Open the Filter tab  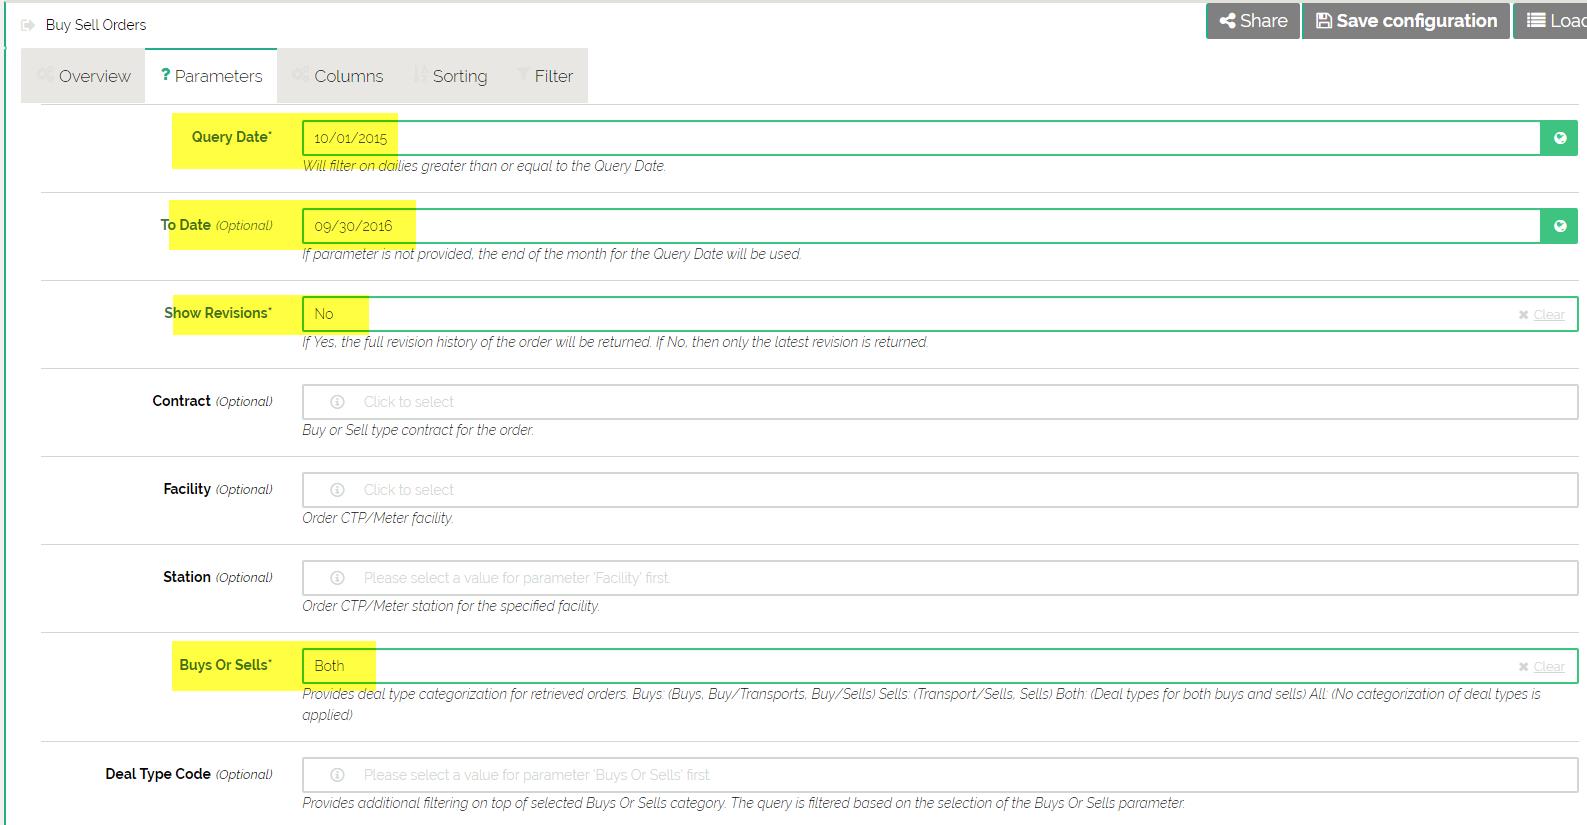tap(545, 76)
